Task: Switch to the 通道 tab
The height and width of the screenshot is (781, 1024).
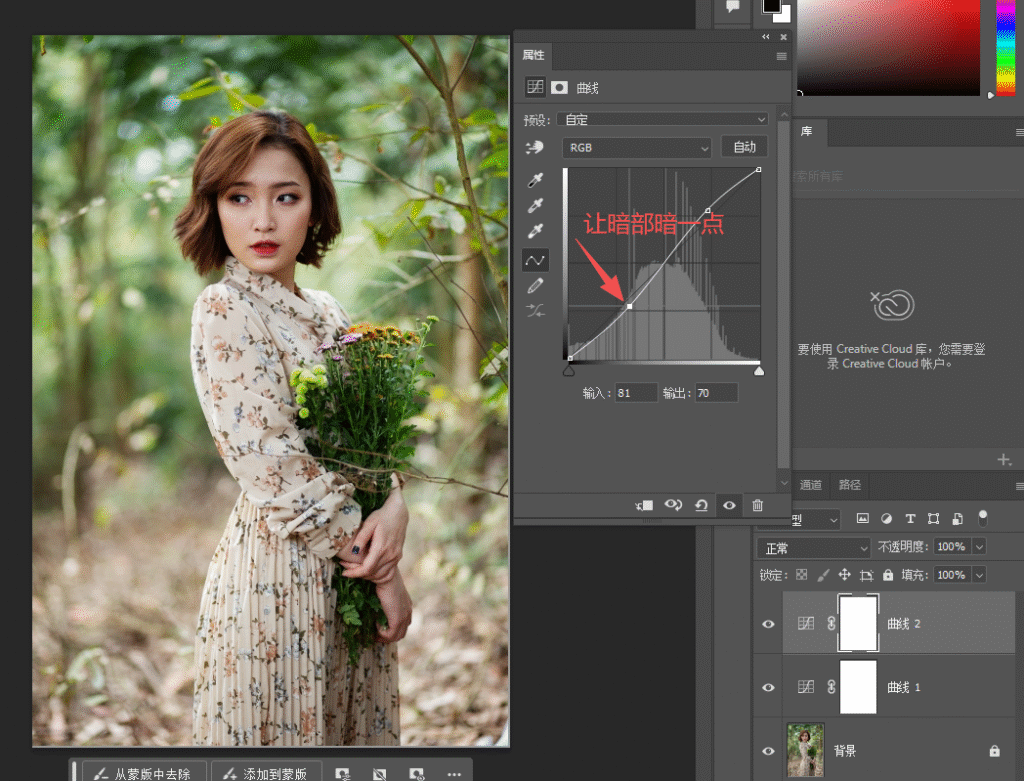Action: click(810, 485)
